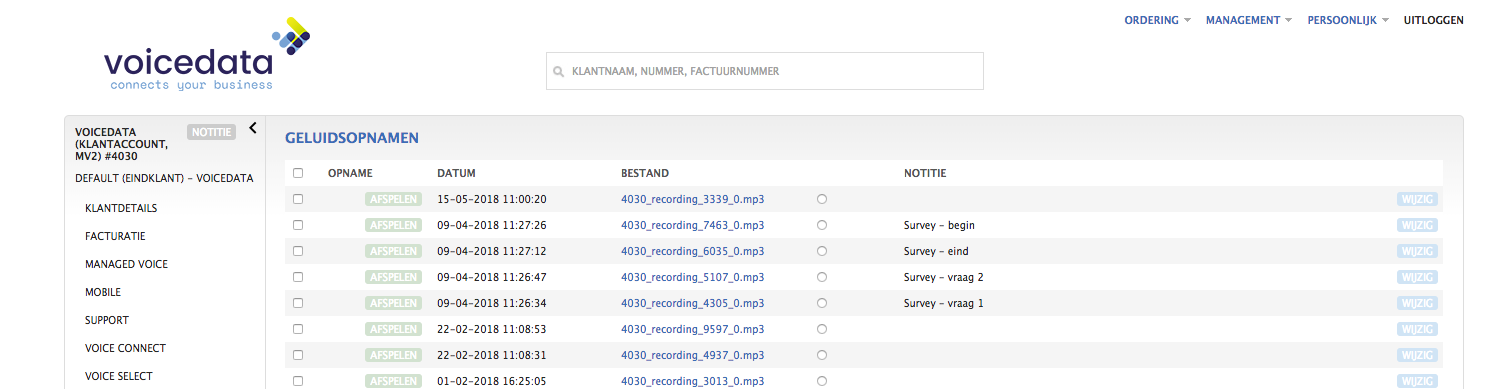Check the box for recording_3013 row
Viewport: 1485px width, 389px height.
pyautogui.click(x=298, y=381)
